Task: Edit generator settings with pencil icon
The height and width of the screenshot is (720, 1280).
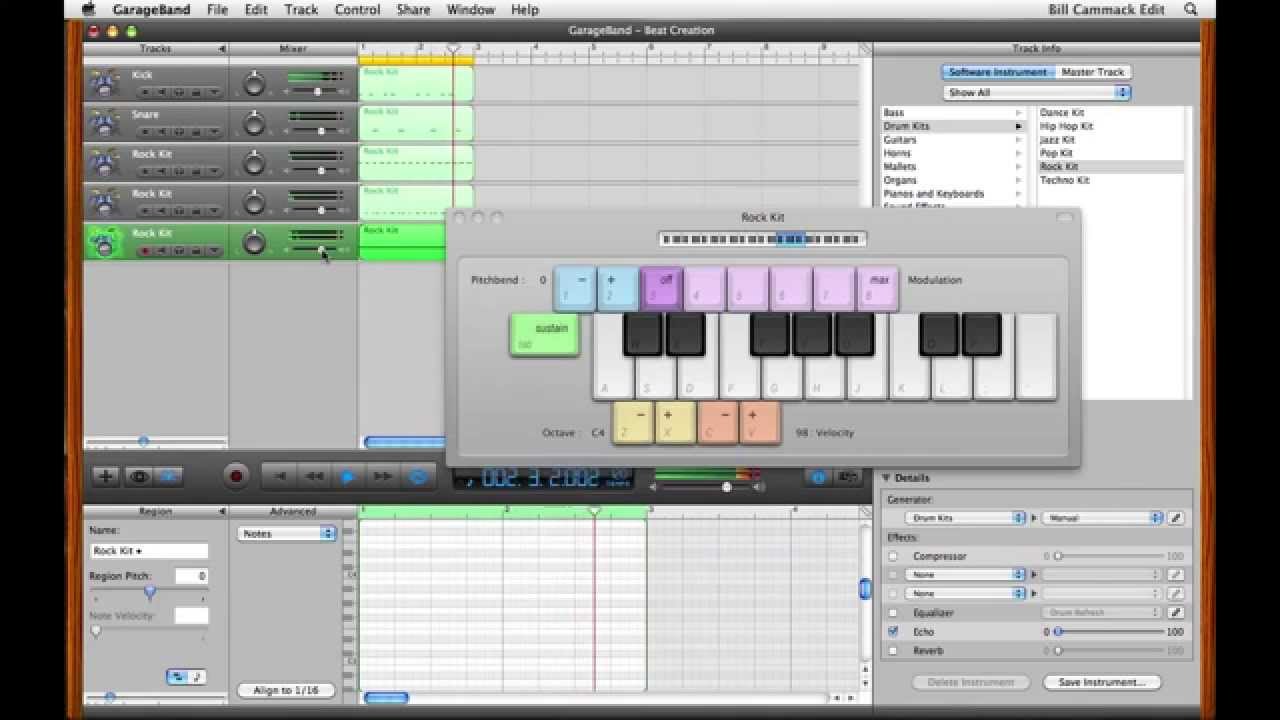Action: (x=1176, y=518)
